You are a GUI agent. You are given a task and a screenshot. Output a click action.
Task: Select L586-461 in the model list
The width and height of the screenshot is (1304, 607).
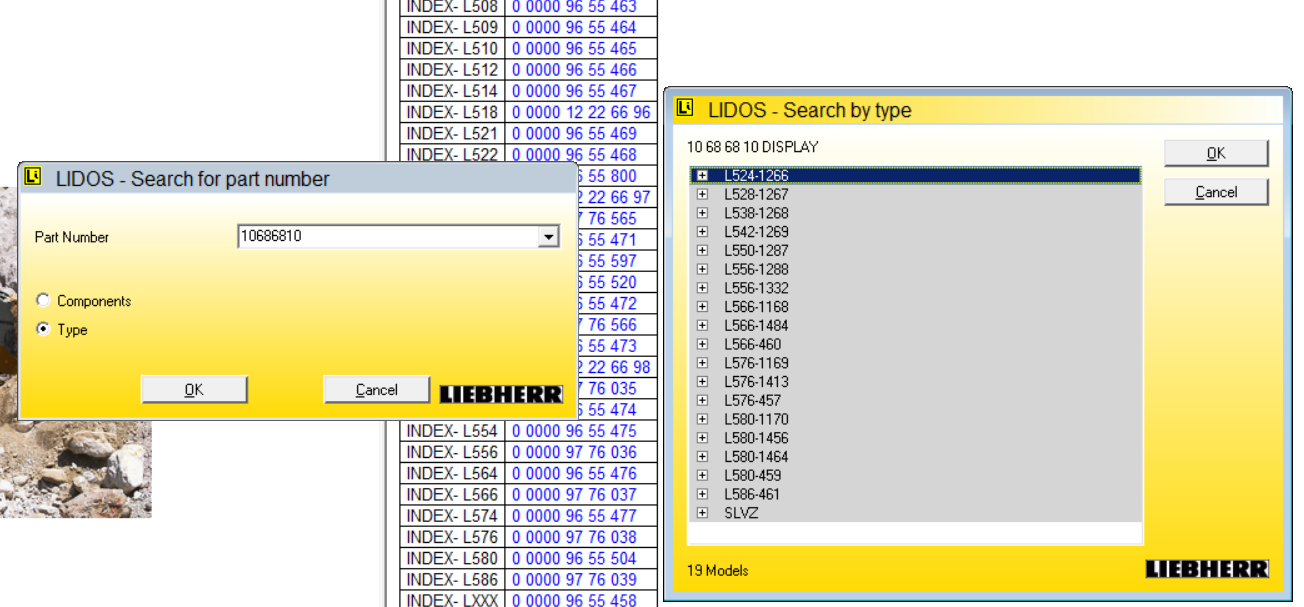click(x=753, y=494)
